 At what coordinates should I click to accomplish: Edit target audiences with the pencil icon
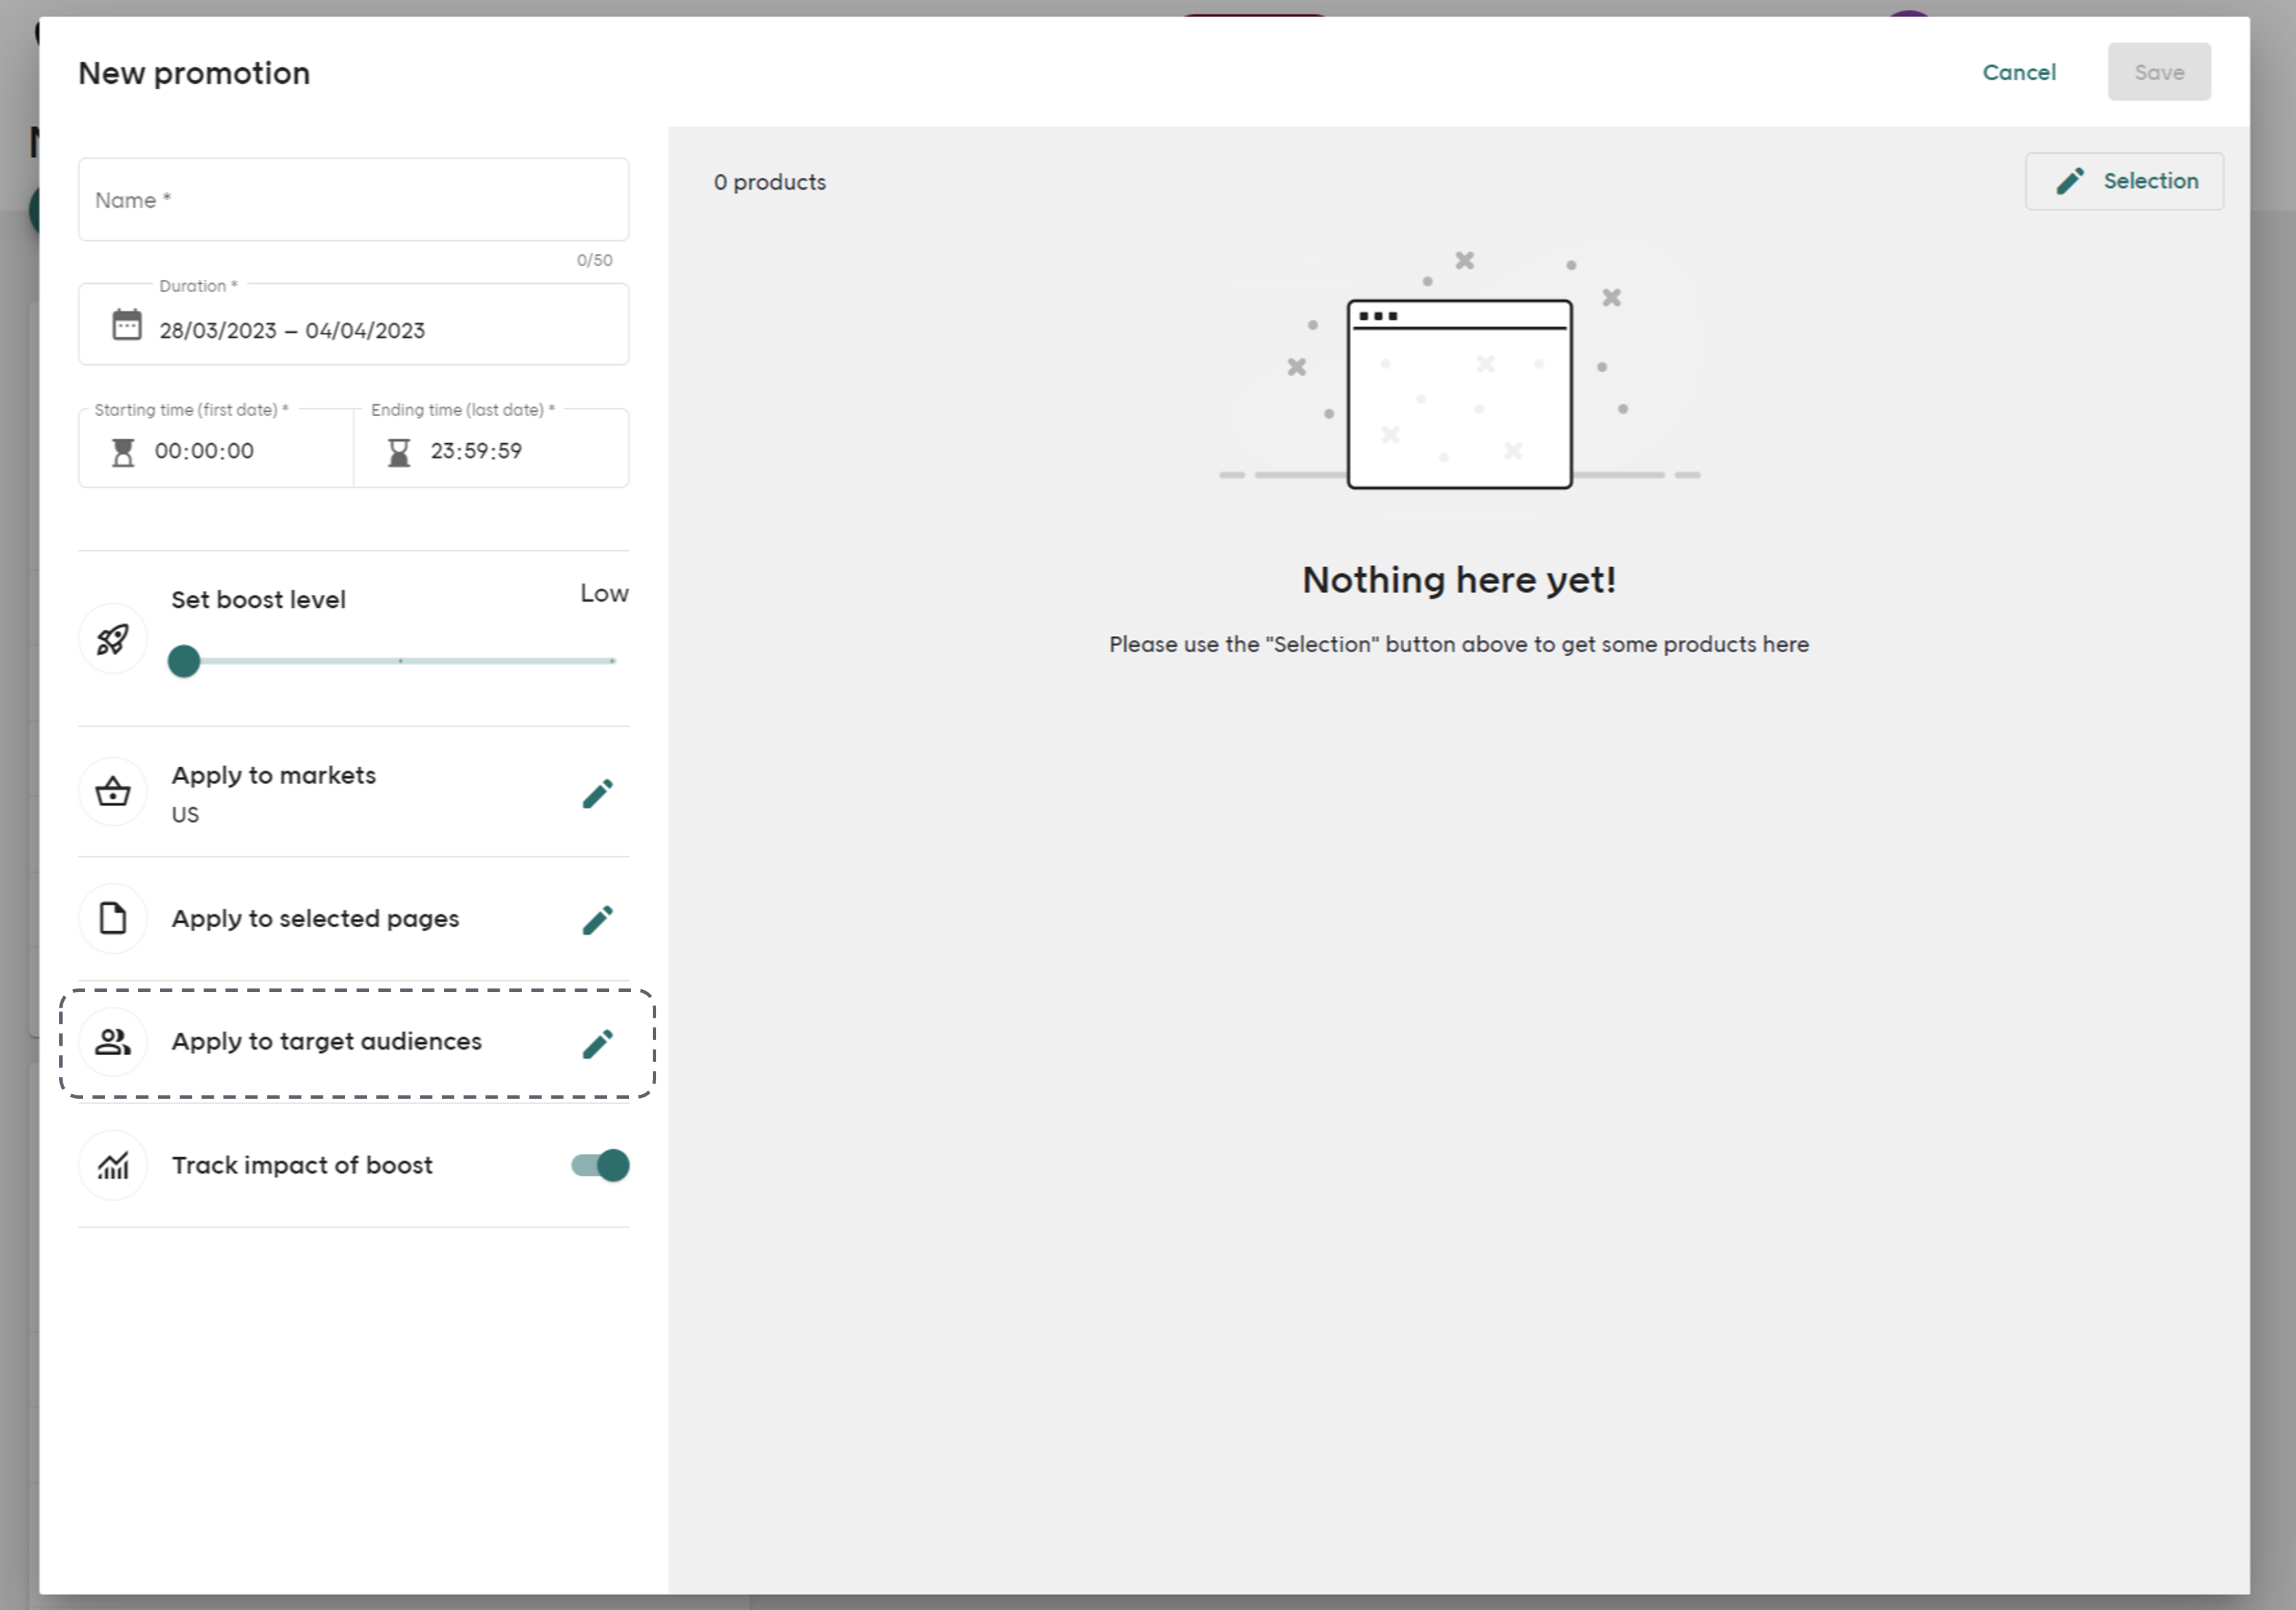click(597, 1044)
